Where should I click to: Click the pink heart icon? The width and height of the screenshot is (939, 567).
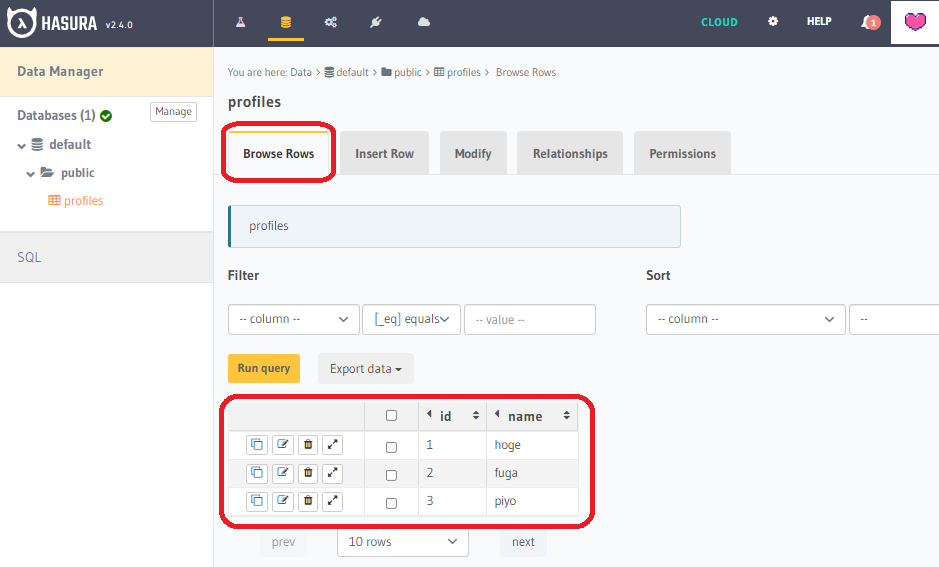pos(915,22)
